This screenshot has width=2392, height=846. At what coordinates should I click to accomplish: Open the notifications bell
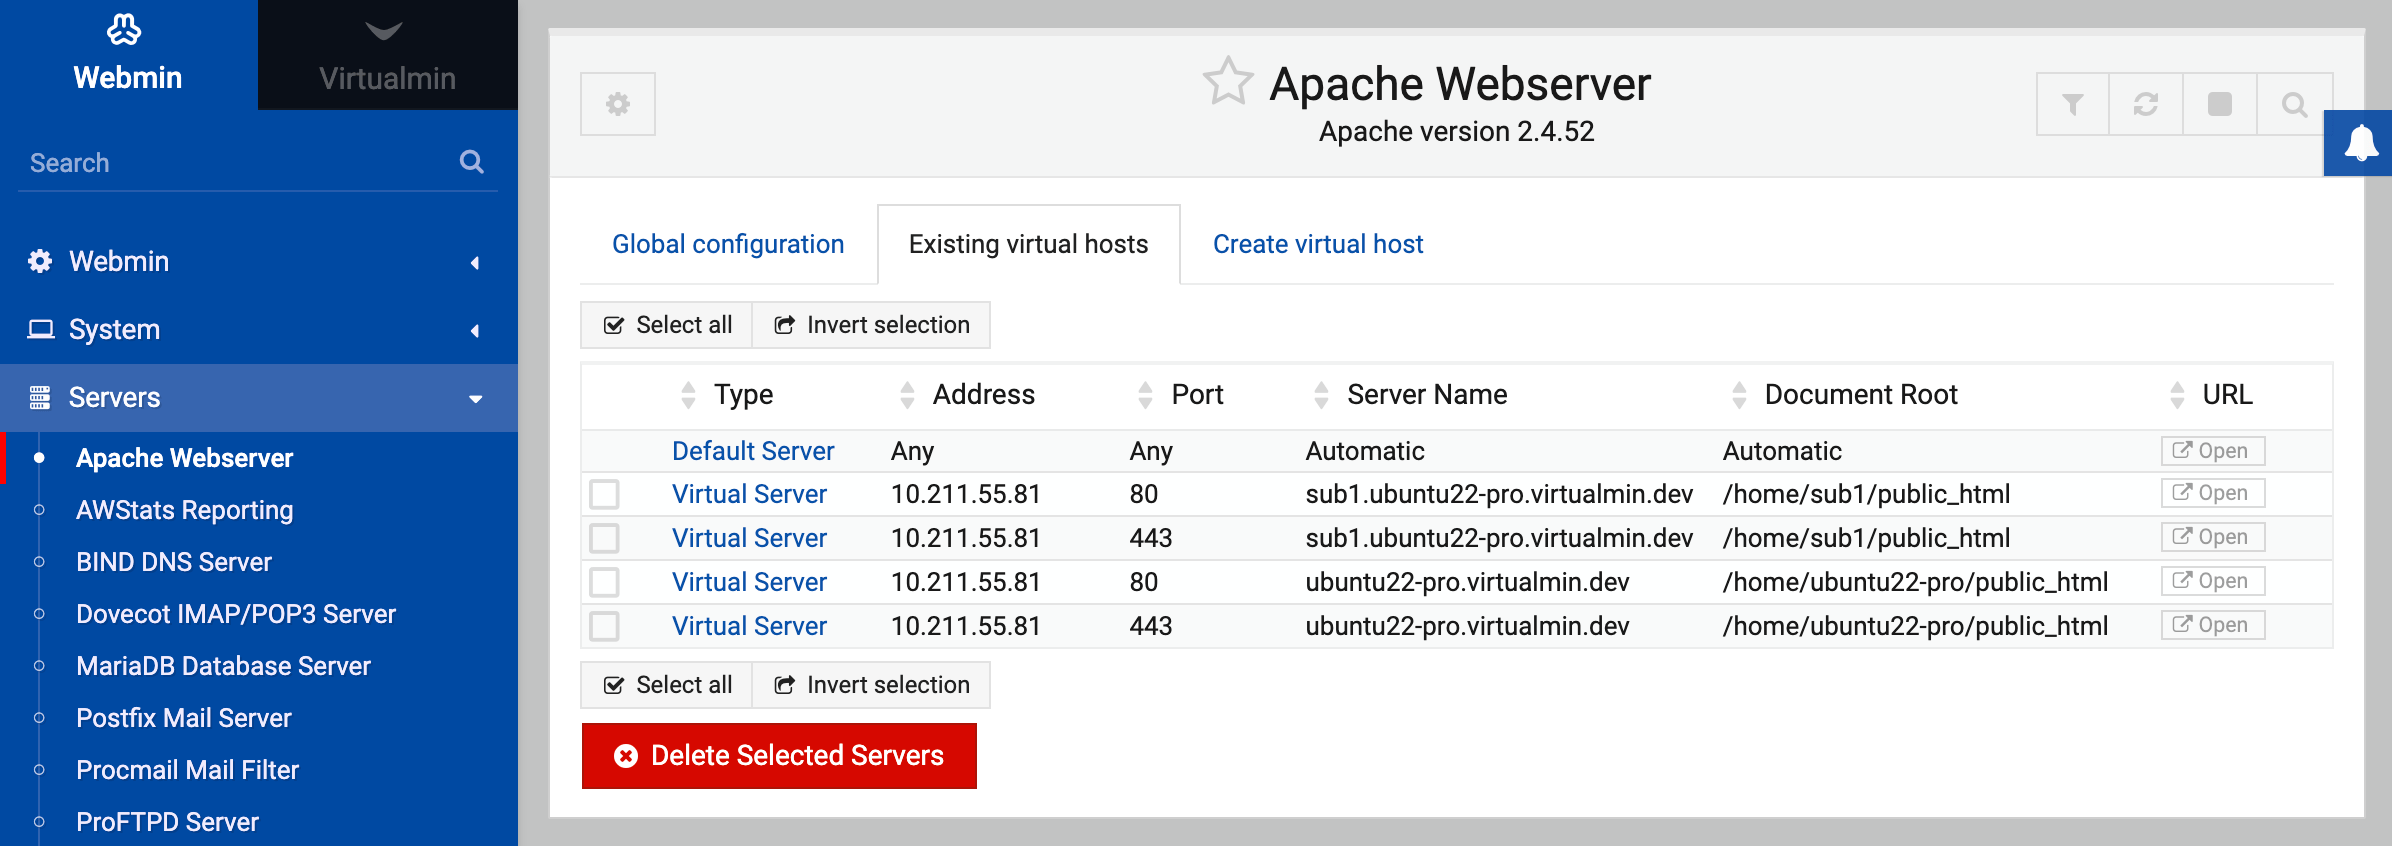[2361, 143]
